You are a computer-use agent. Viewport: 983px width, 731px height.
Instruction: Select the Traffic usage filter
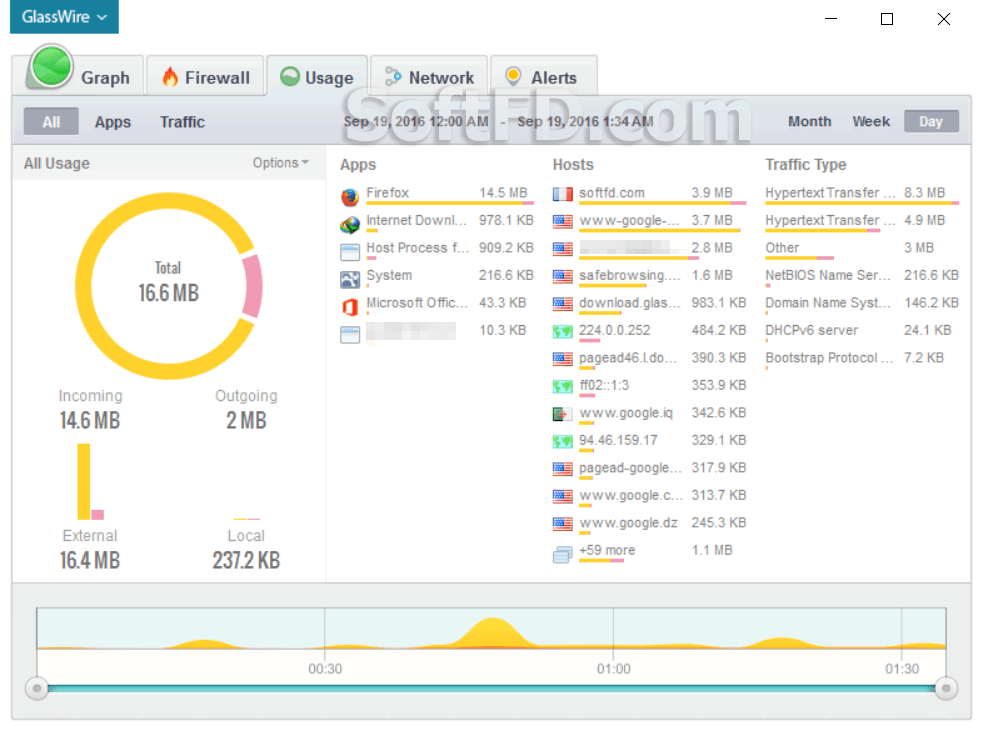point(182,122)
